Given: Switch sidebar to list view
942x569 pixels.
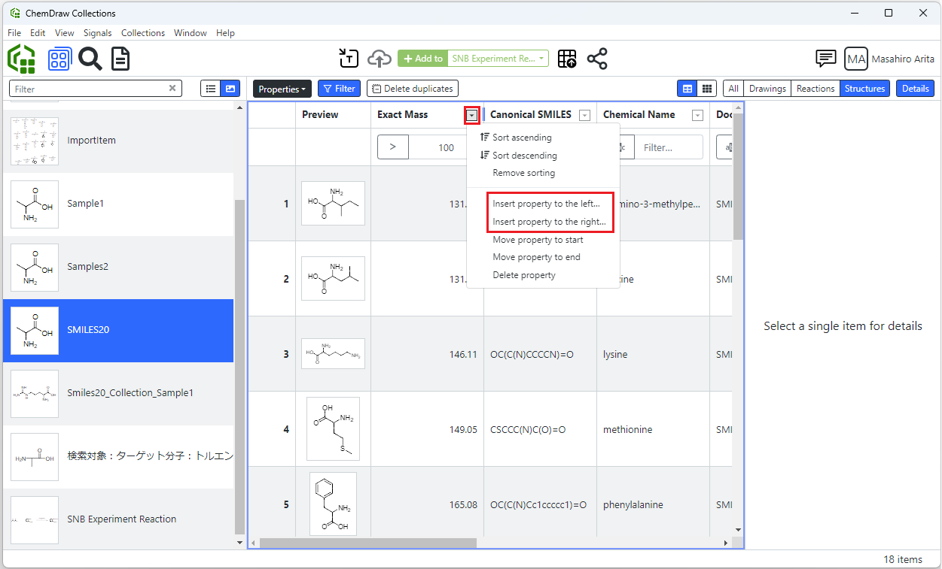Looking at the screenshot, I should click(x=211, y=89).
